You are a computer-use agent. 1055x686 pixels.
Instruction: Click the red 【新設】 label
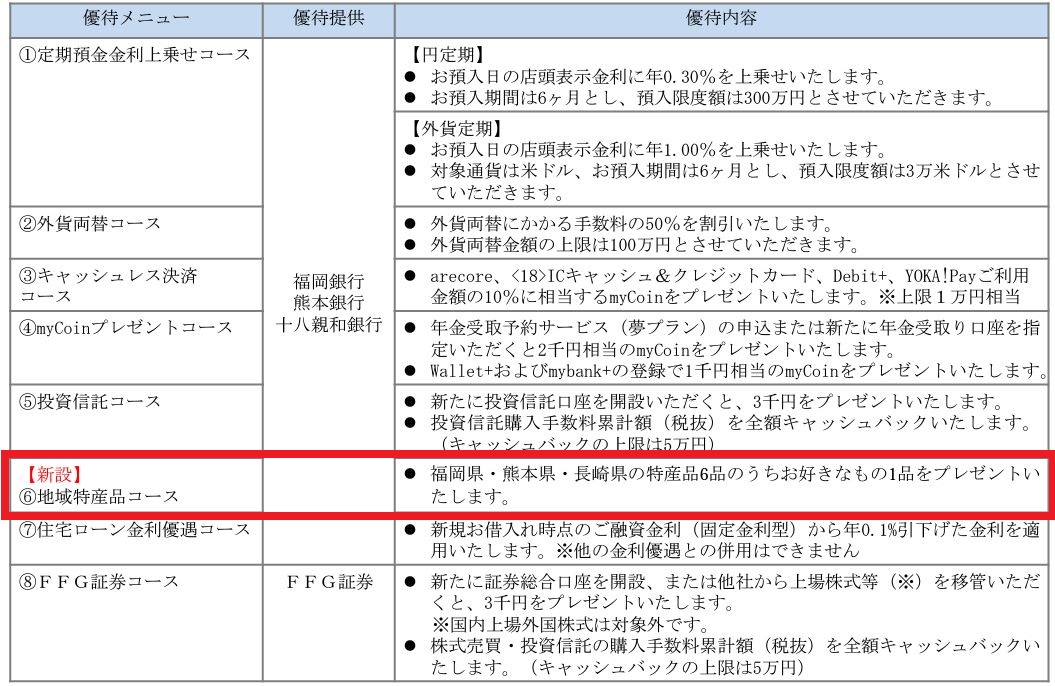55,474
